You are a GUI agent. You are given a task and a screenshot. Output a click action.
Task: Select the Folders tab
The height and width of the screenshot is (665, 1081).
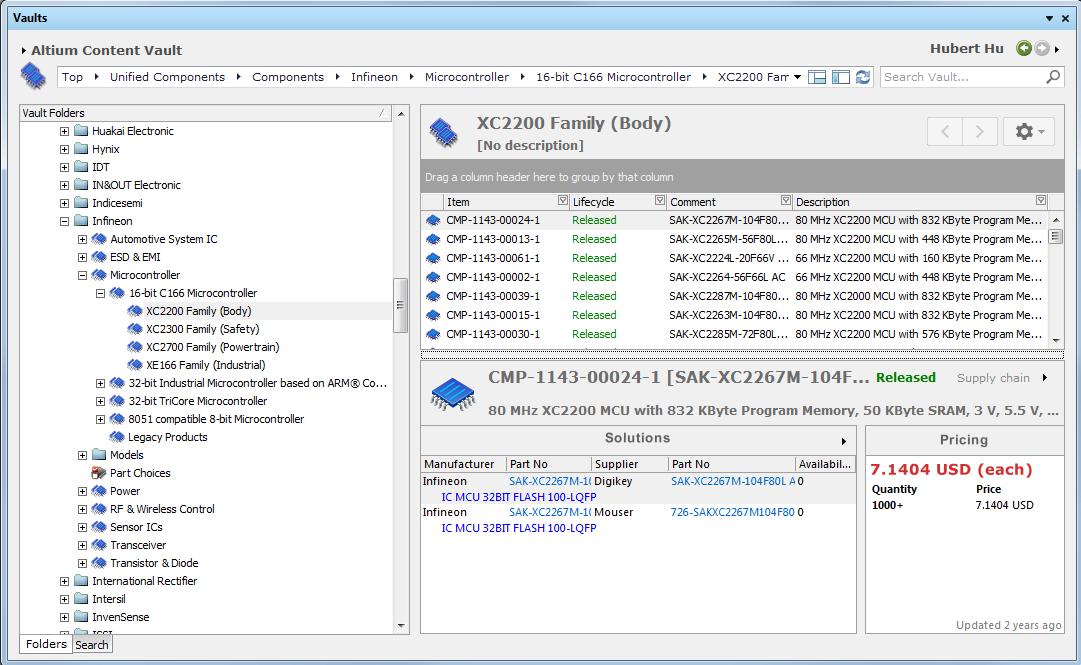pyautogui.click(x=46, y=644)
